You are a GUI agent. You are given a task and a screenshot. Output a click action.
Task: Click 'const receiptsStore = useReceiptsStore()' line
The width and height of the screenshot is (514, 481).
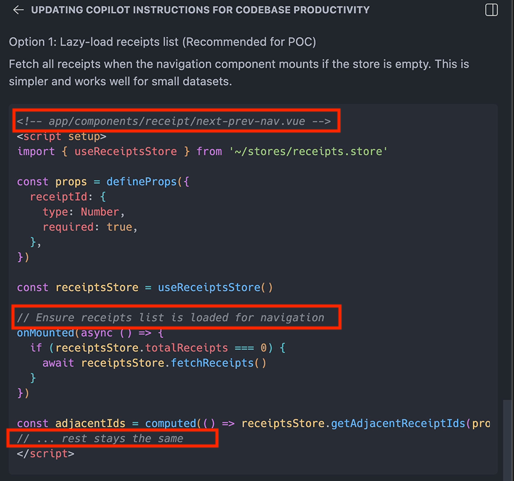pyautogui.click(x=145, y=287)
